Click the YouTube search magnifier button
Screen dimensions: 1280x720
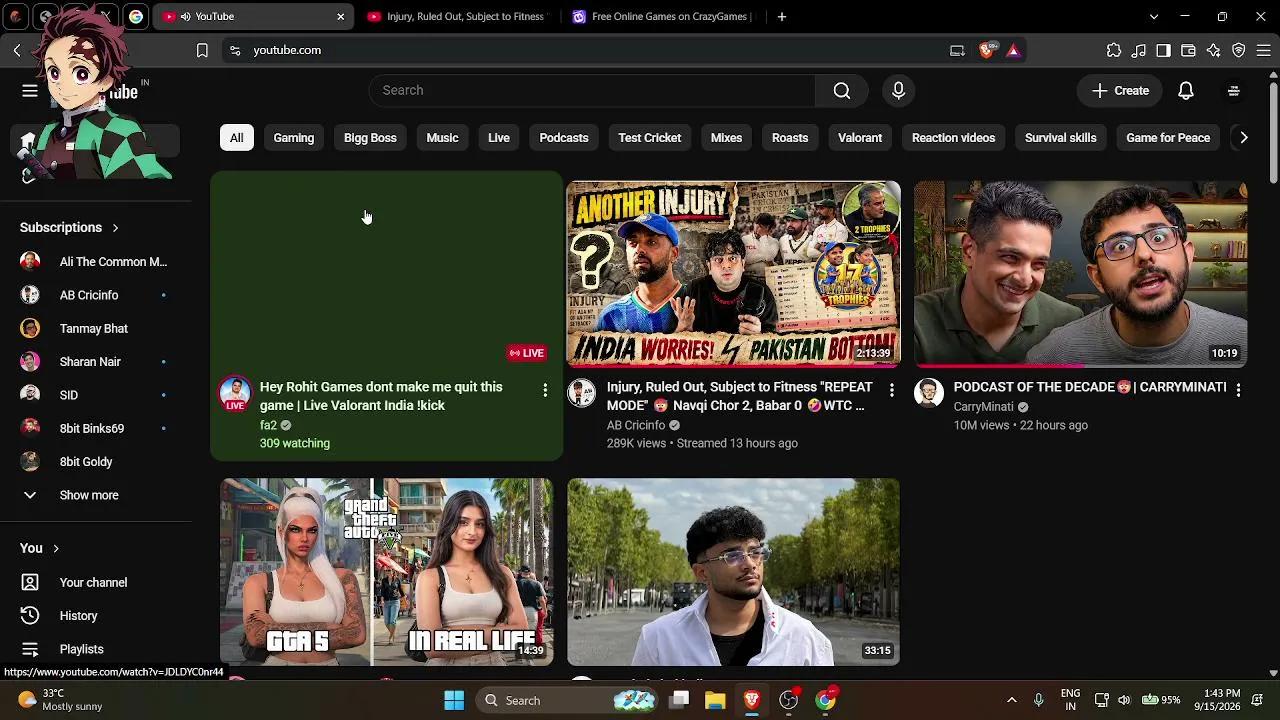pos(842,90)
